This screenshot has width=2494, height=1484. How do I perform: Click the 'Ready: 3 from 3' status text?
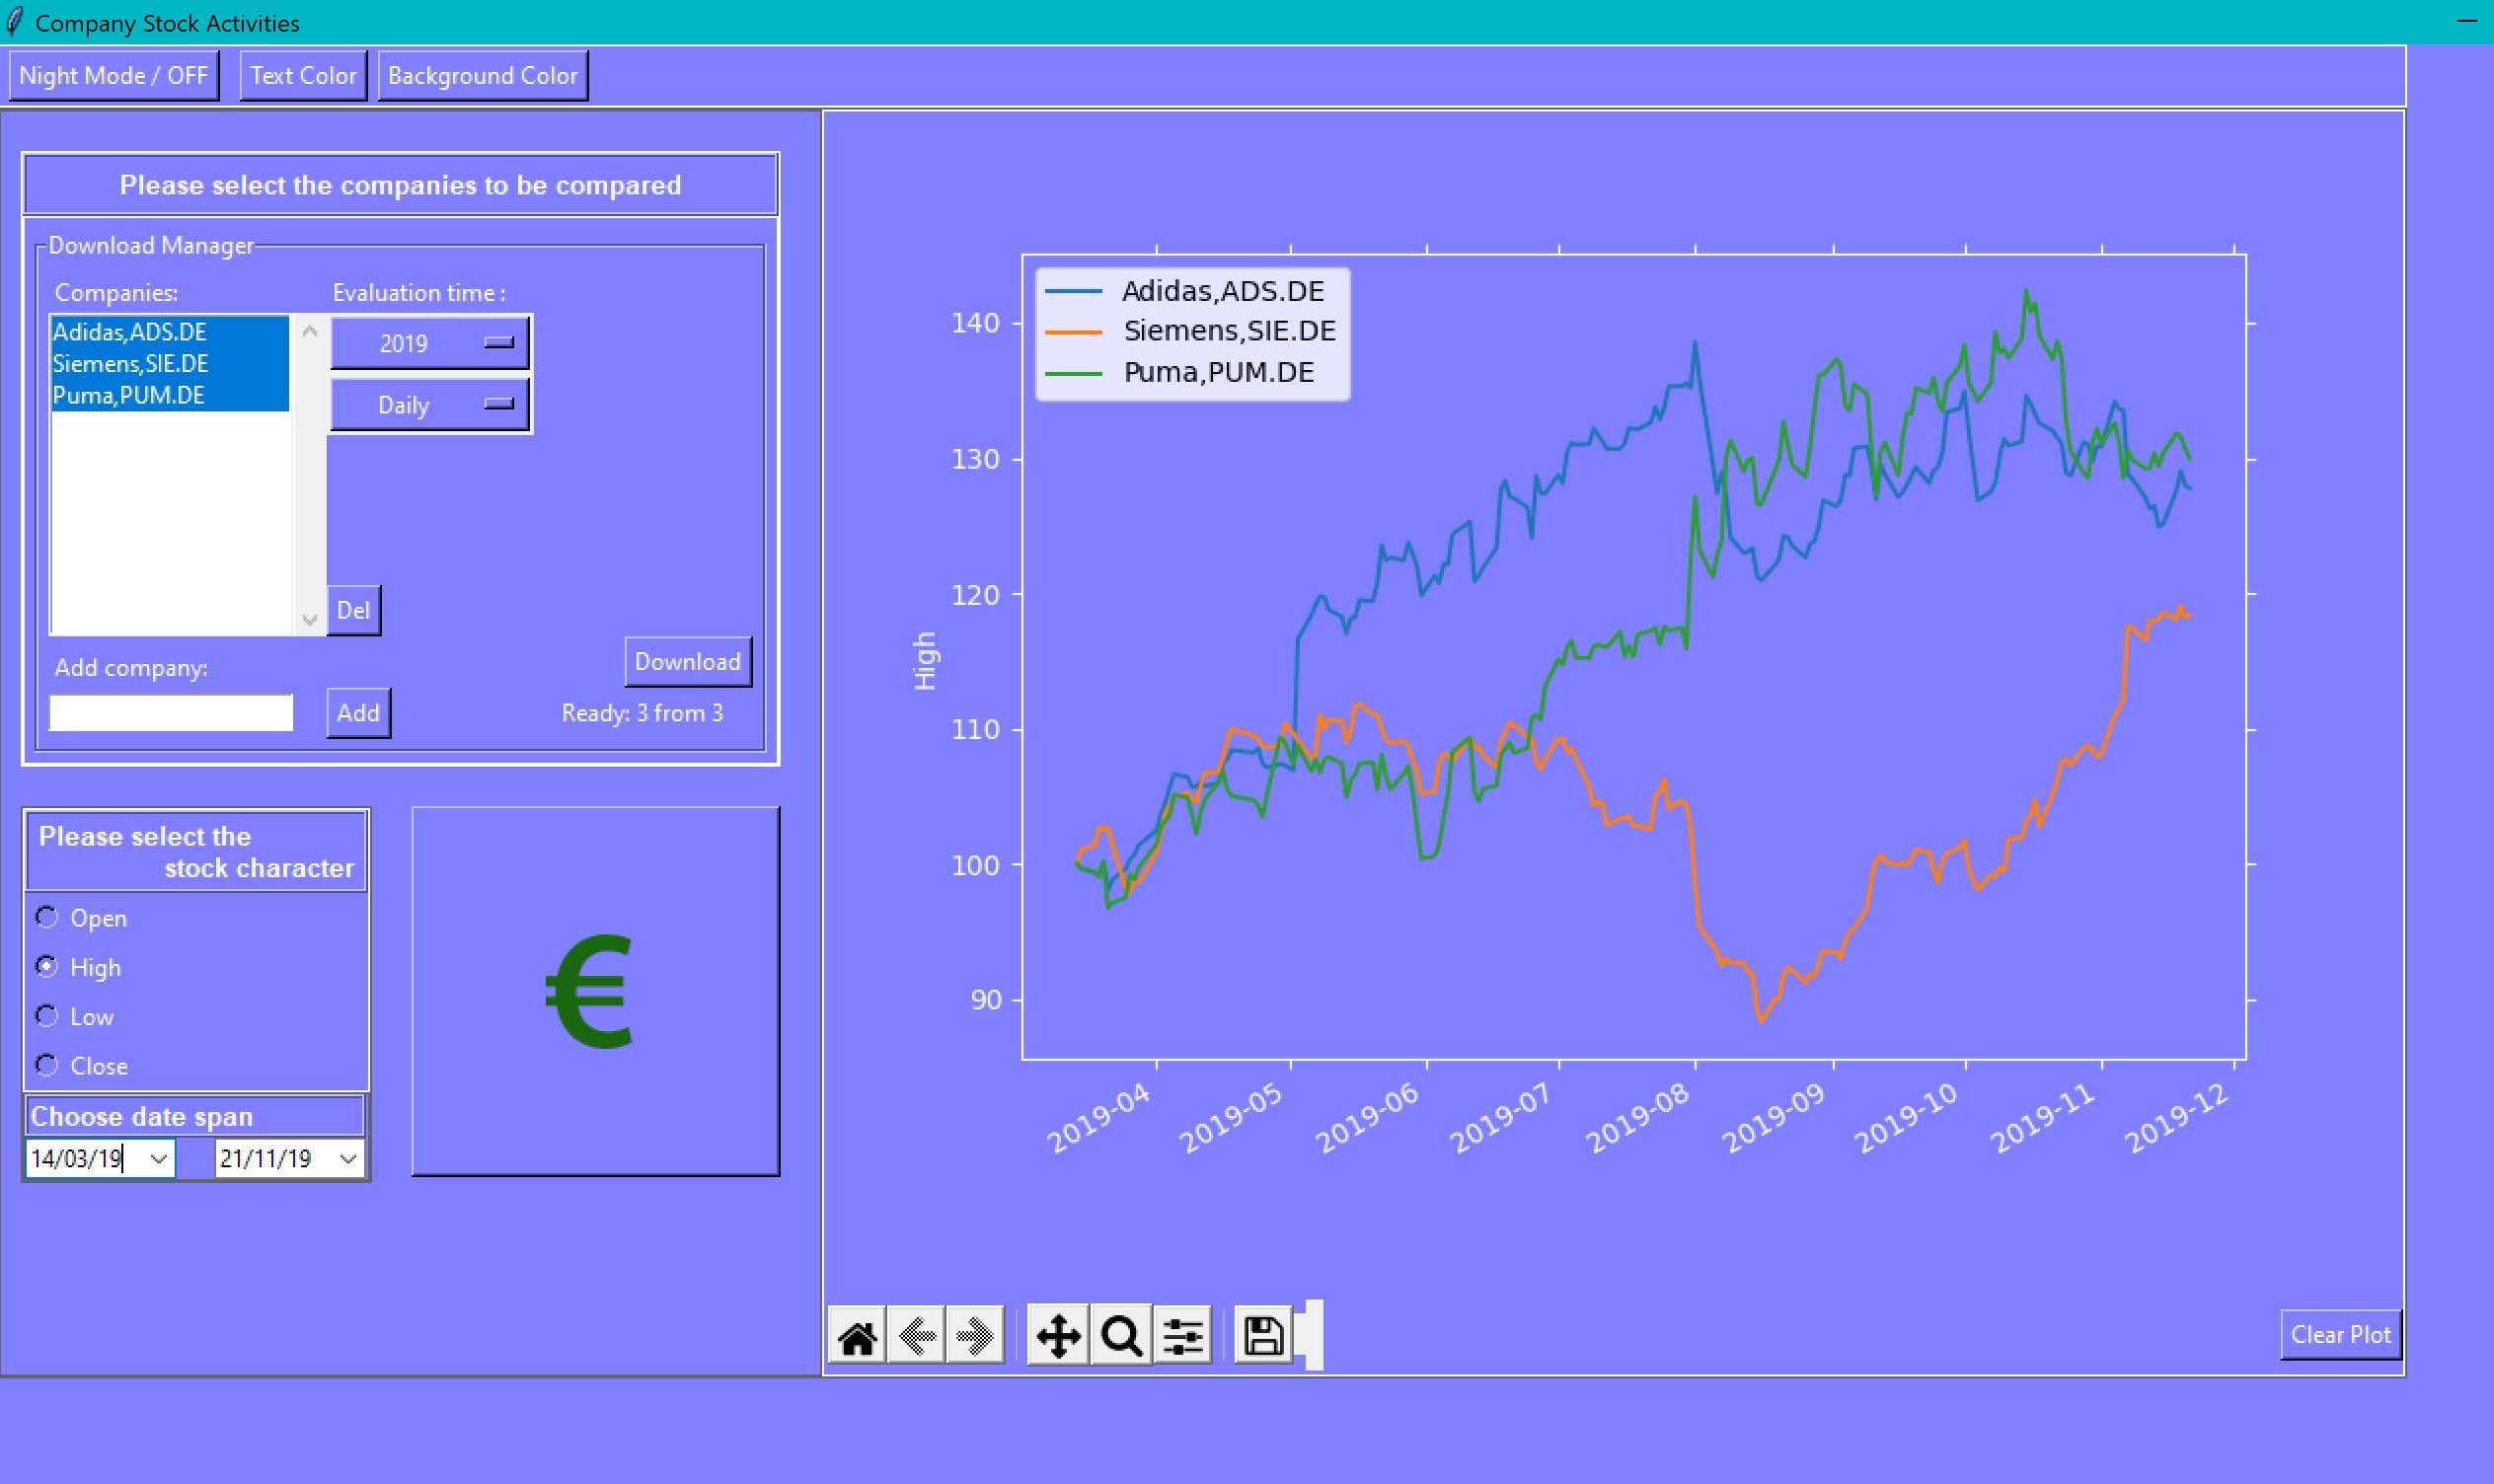pyautogui.click(x=642, y=713)
